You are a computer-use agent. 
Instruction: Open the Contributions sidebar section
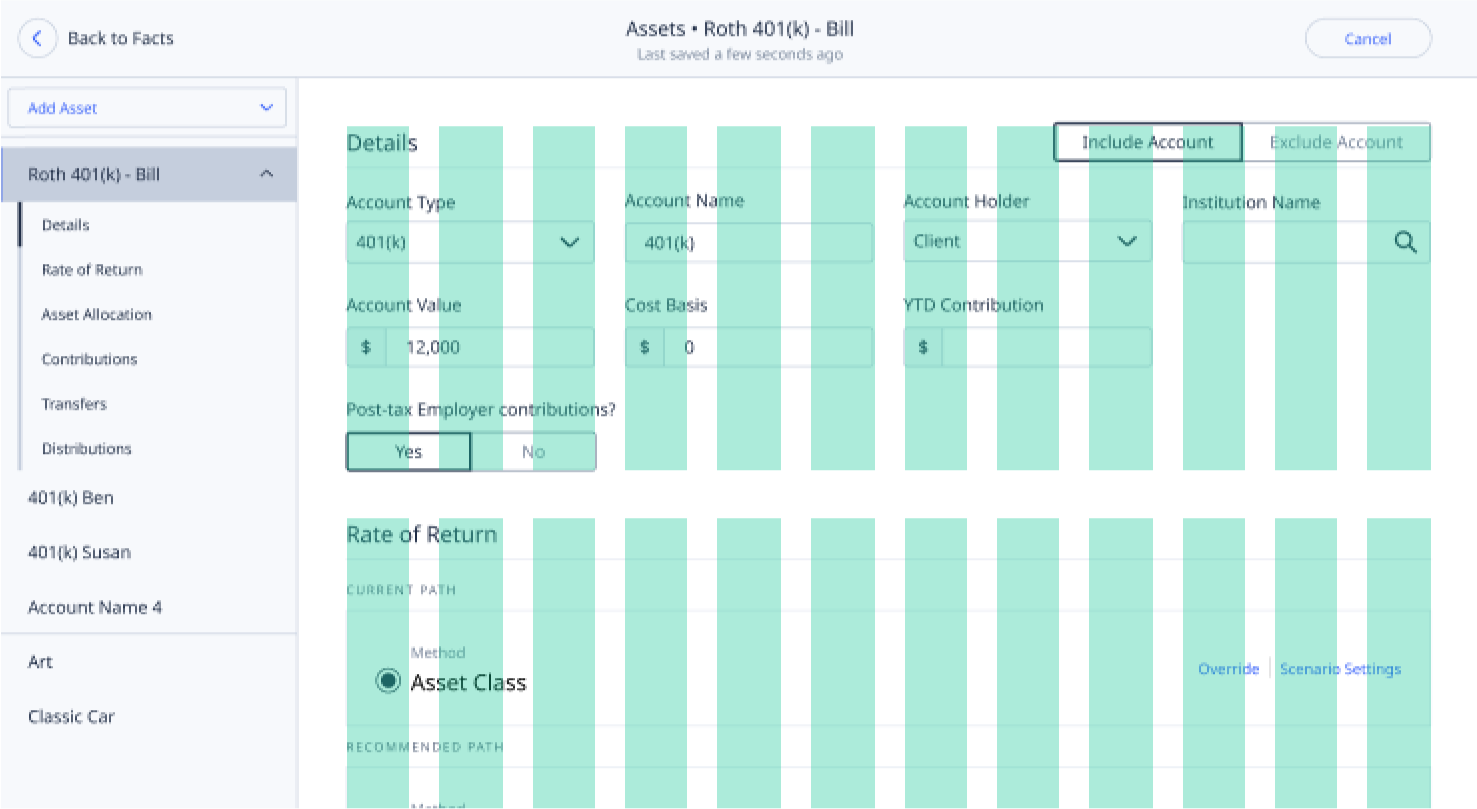(90, 359)
